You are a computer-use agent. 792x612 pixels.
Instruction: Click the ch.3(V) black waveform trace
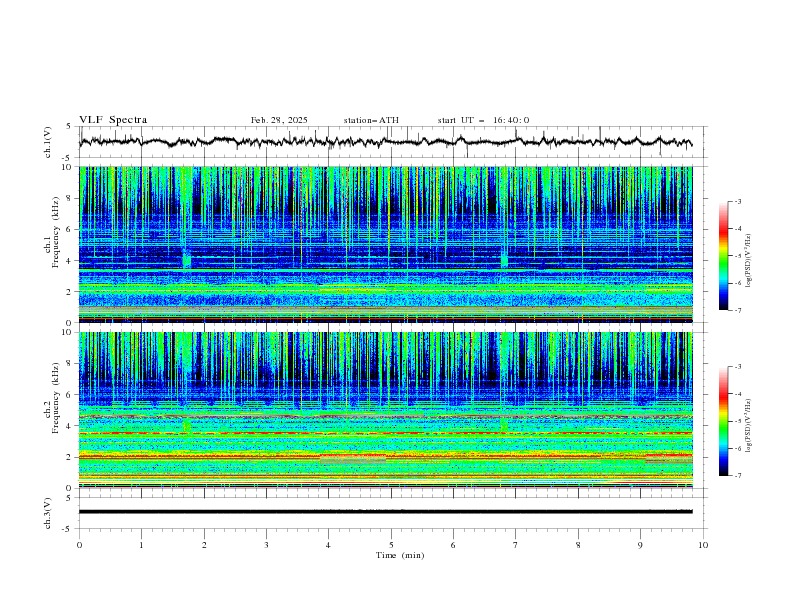pos(386,512)
